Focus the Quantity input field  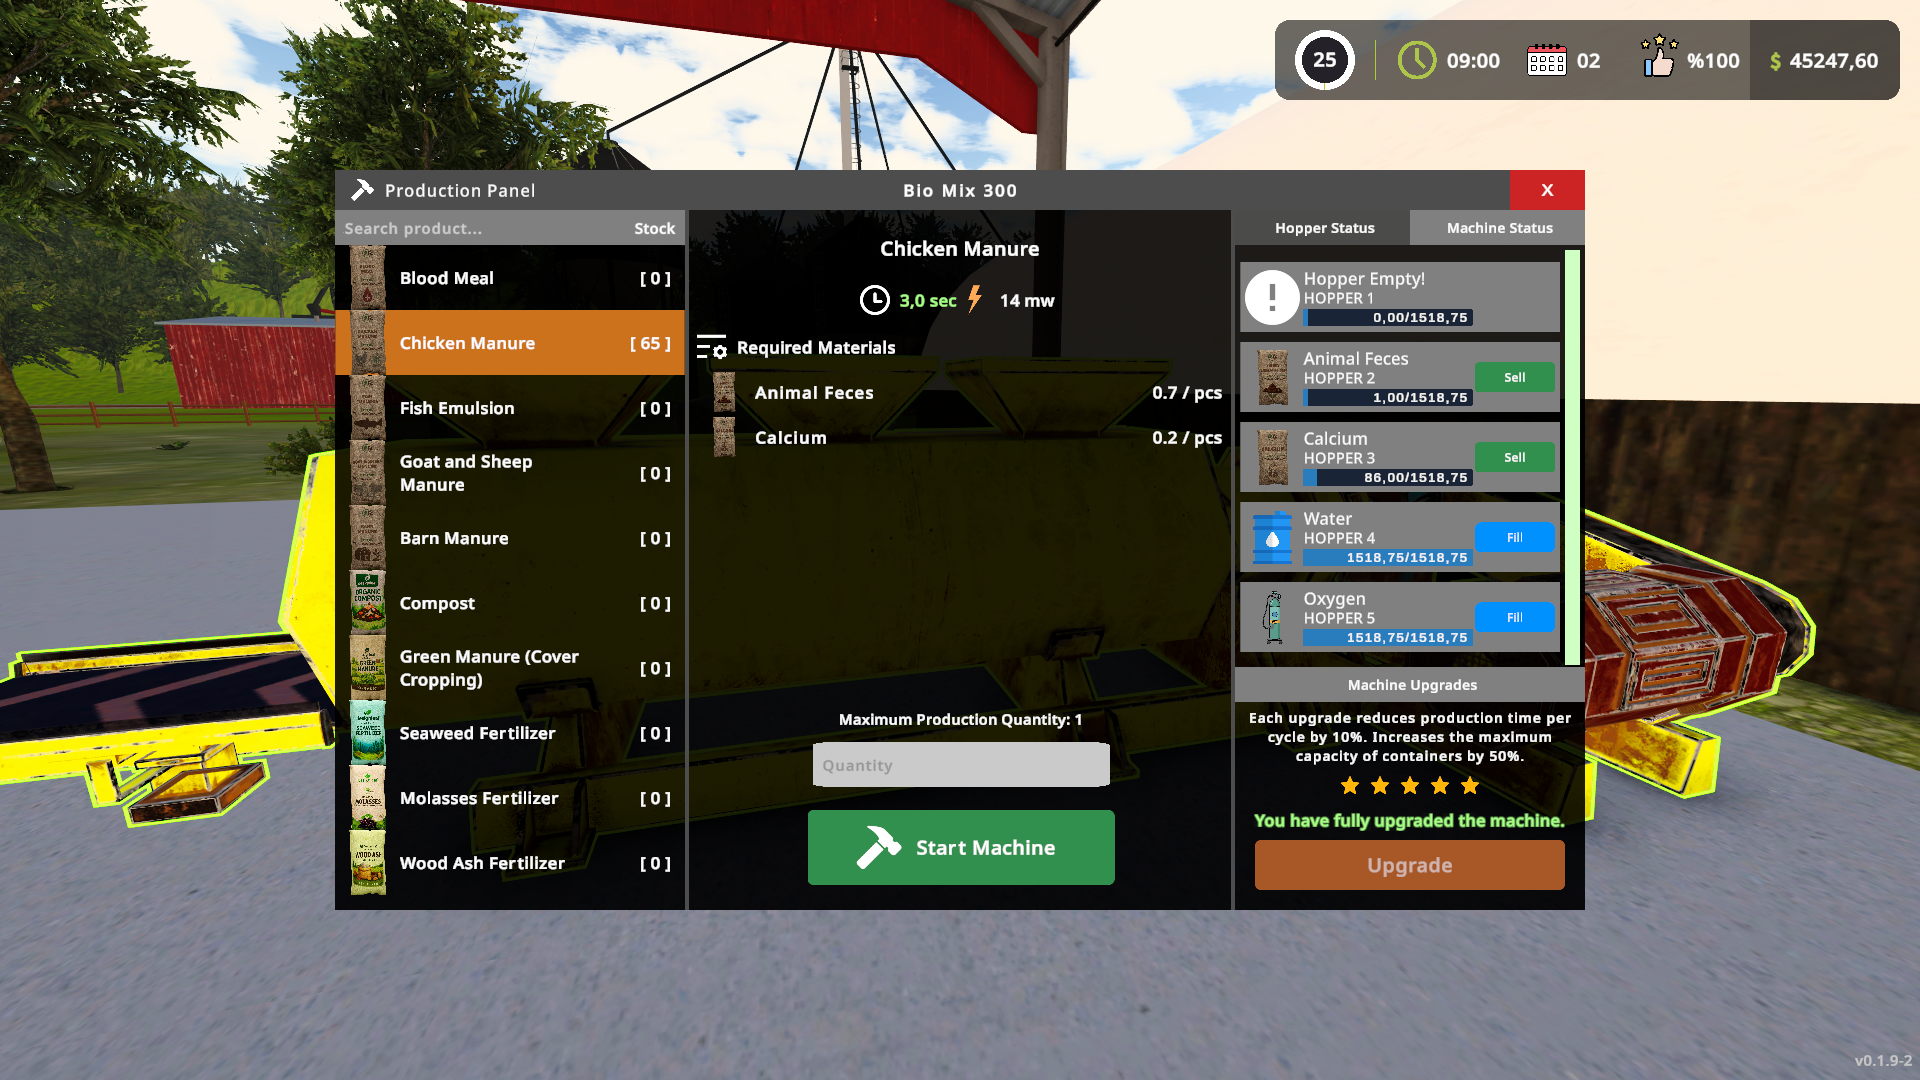961,765
